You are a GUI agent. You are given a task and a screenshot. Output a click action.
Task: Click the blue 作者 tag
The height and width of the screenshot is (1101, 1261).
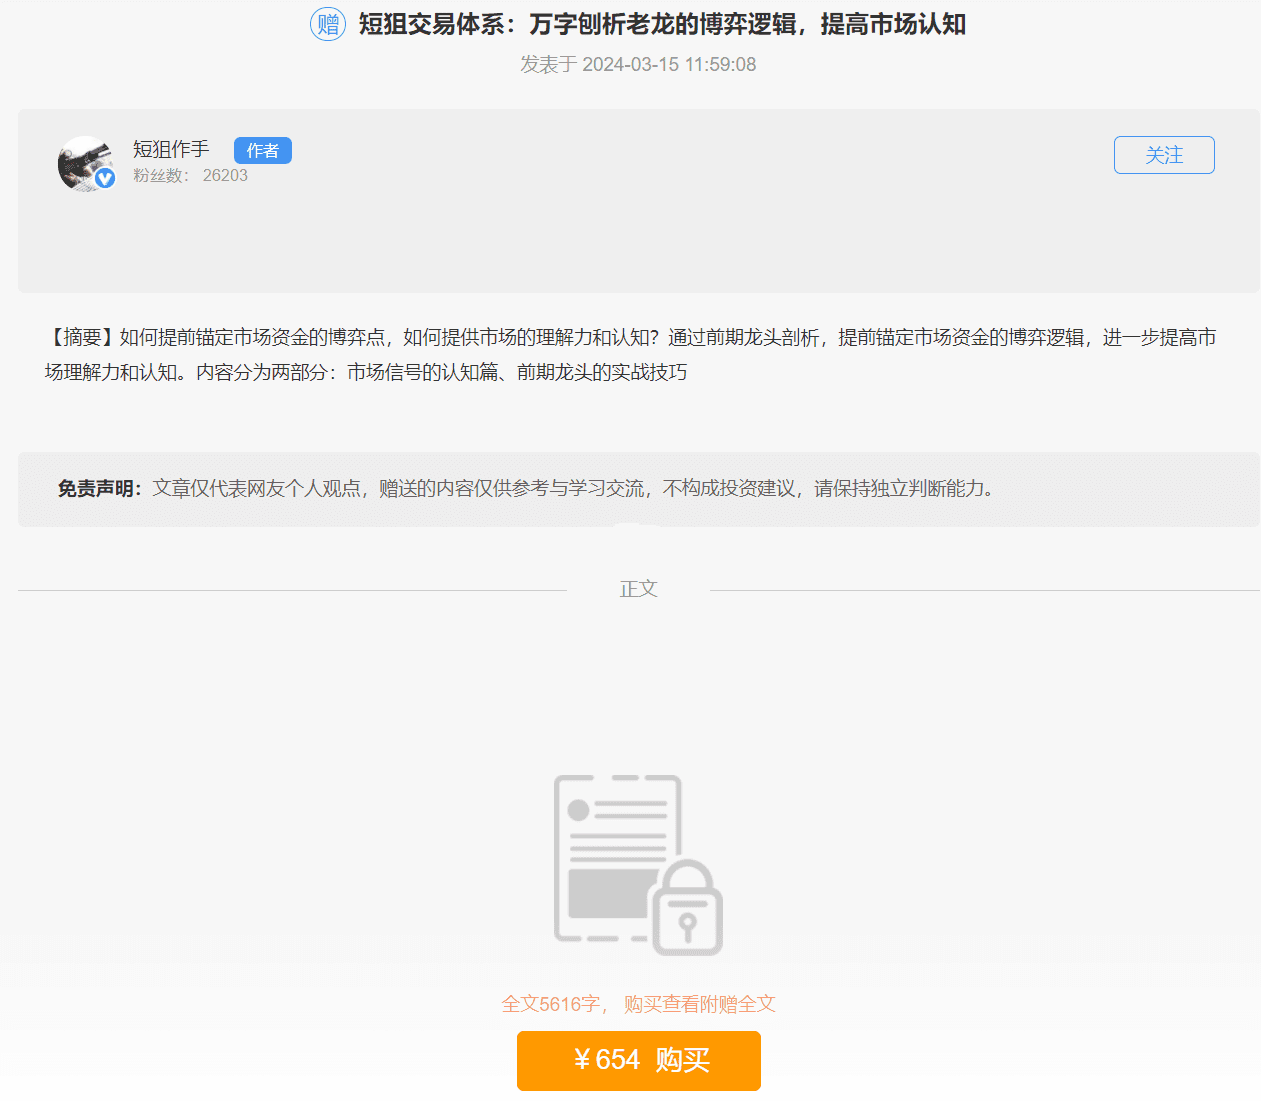click(x=263, y=150)
